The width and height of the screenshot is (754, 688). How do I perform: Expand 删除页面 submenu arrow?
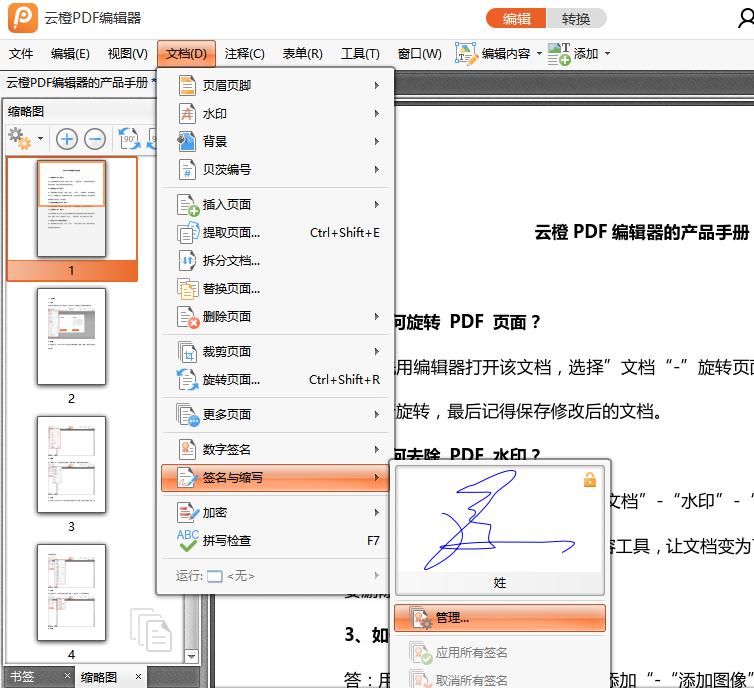coord(377,317)
